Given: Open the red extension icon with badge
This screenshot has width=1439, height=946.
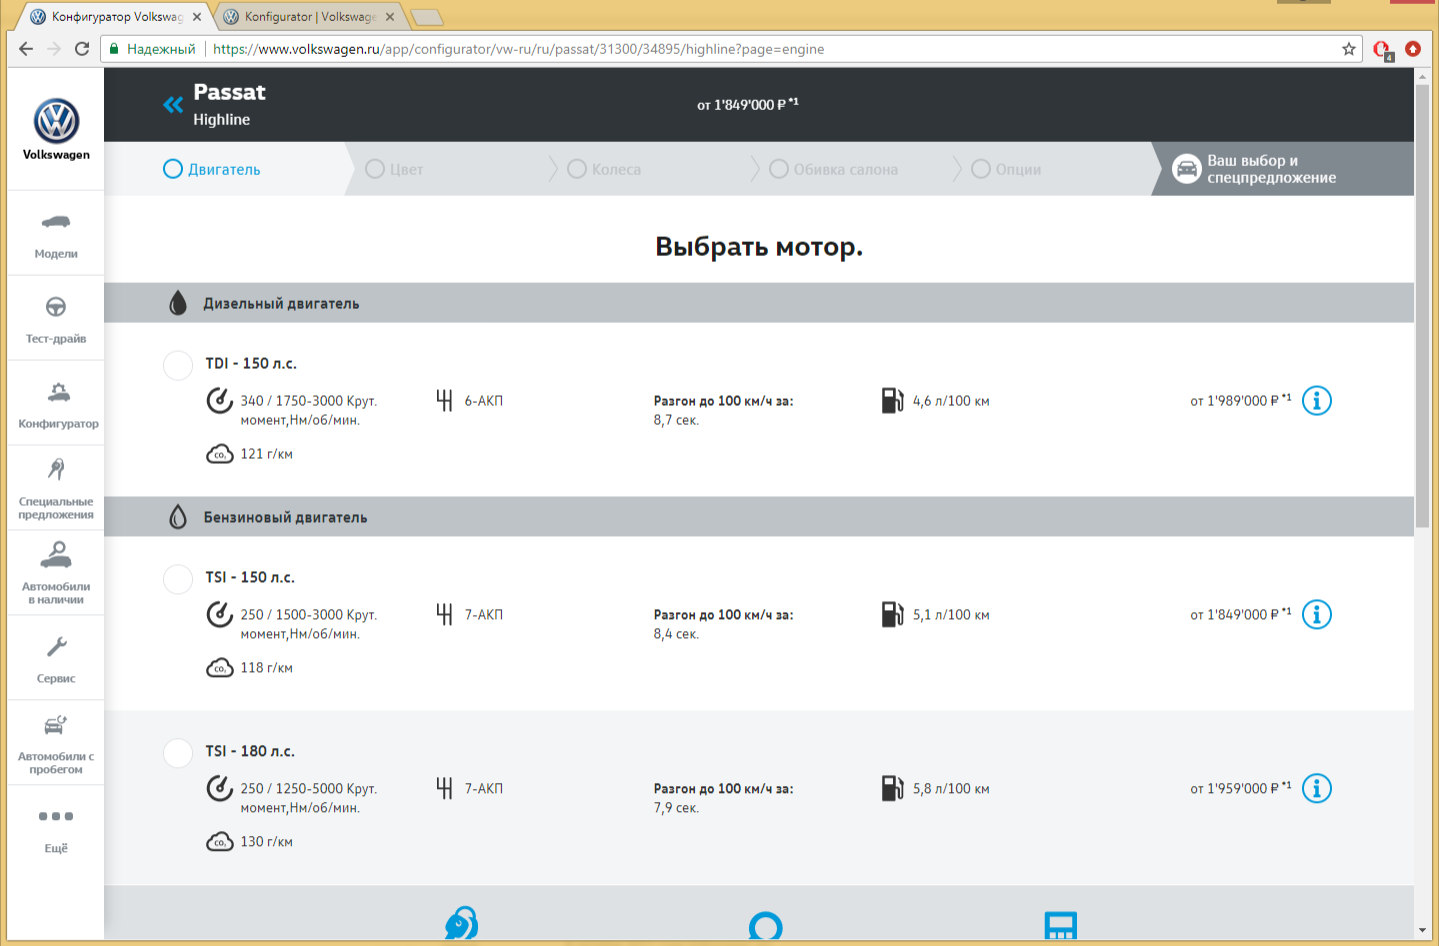Looking at the screenshot, I should tap(1383, 50).
